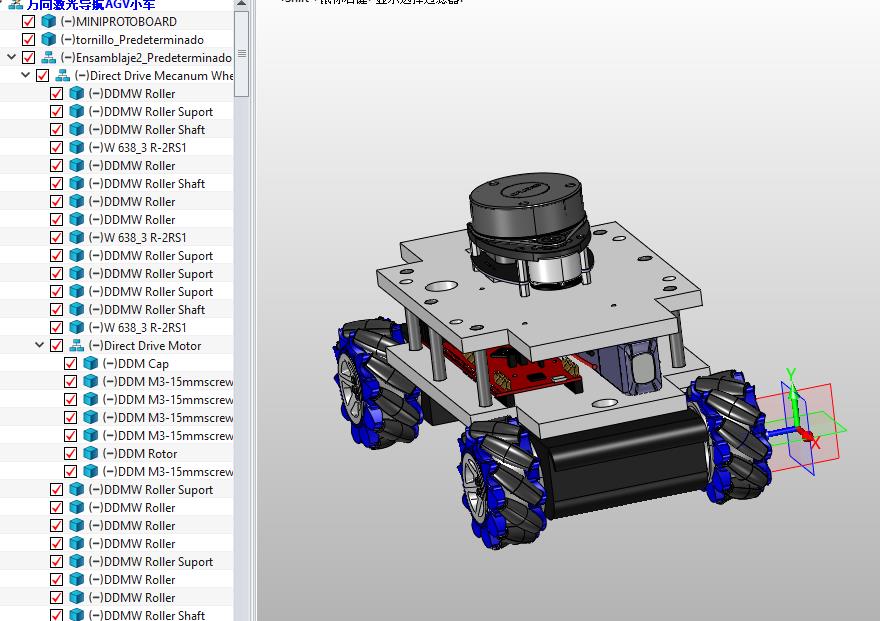Select the MINIPROTOBOARD tree row
Screen dimensions: 880x621
click(116, 22)
